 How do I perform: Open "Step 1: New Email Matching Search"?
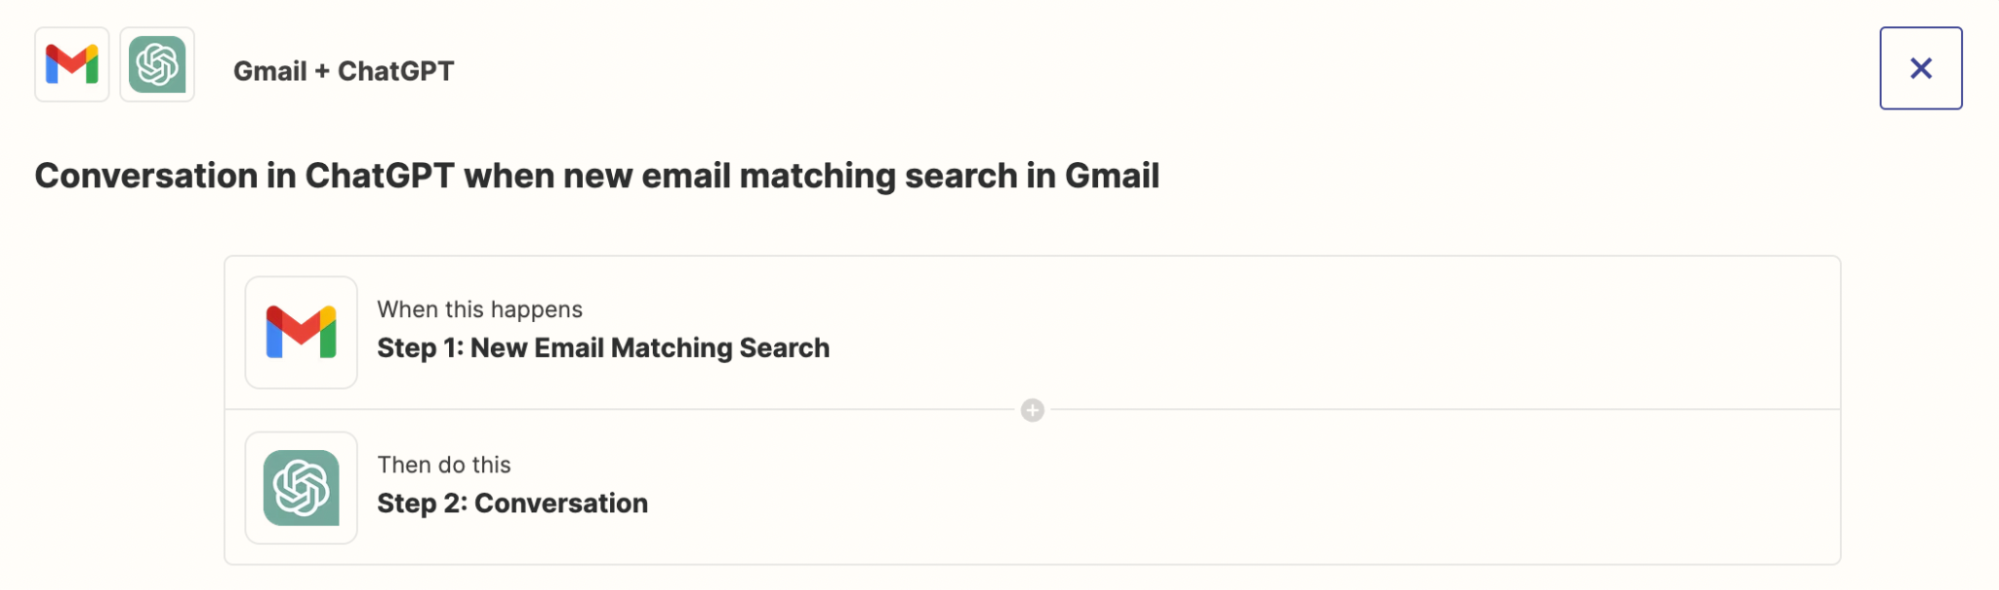tap(603, 348)
